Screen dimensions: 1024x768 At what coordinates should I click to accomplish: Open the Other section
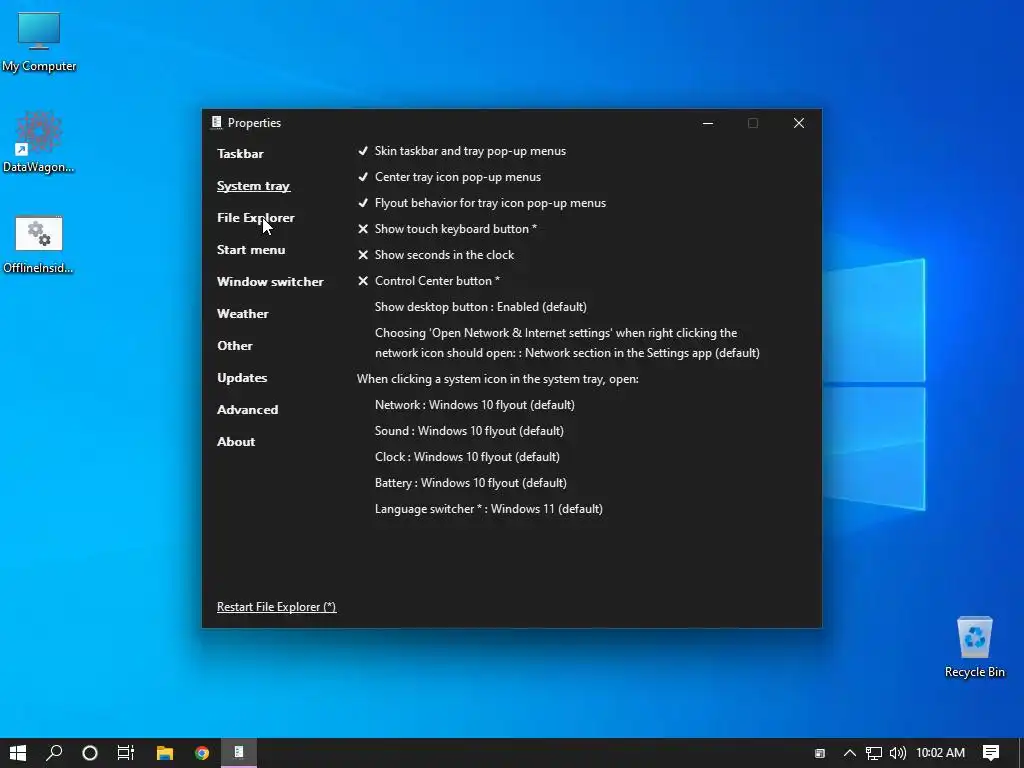coord(234,346)
